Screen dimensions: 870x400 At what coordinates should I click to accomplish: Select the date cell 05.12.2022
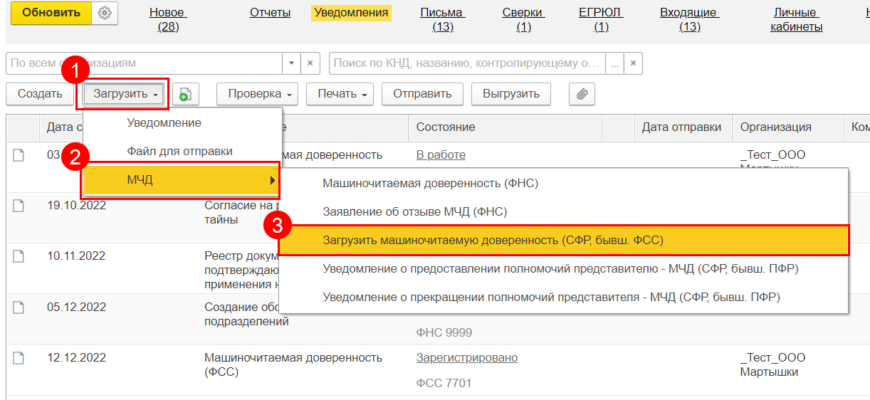76,307
